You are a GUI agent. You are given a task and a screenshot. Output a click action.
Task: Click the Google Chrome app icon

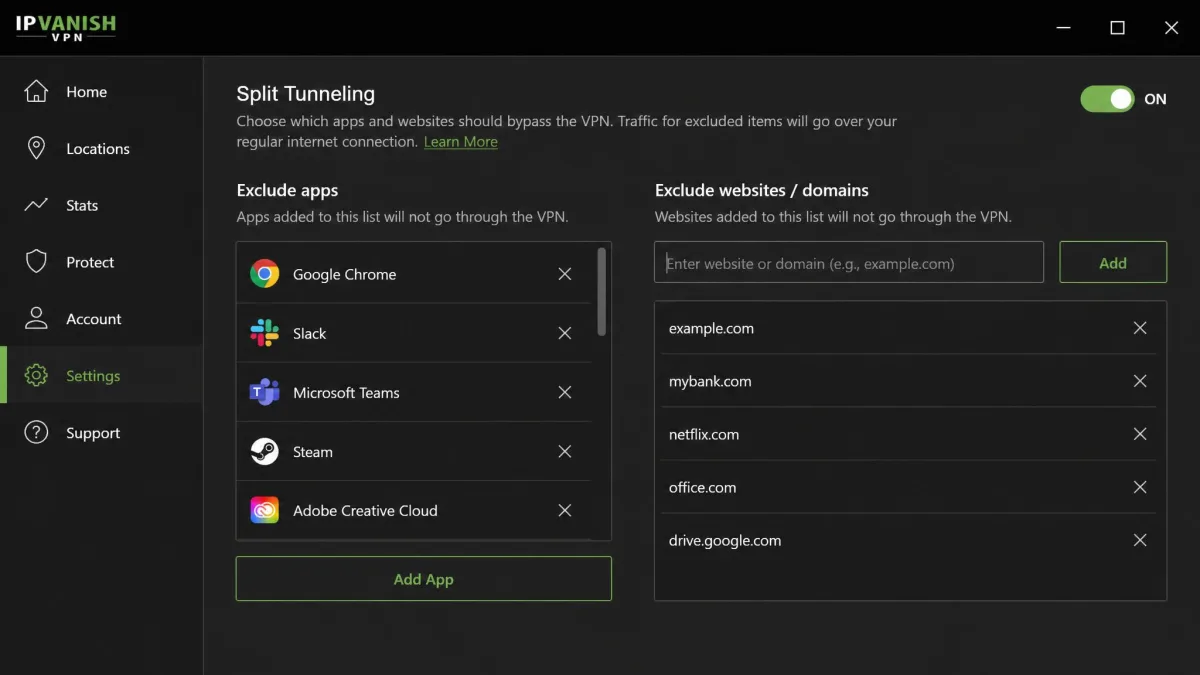coord(264,274)
